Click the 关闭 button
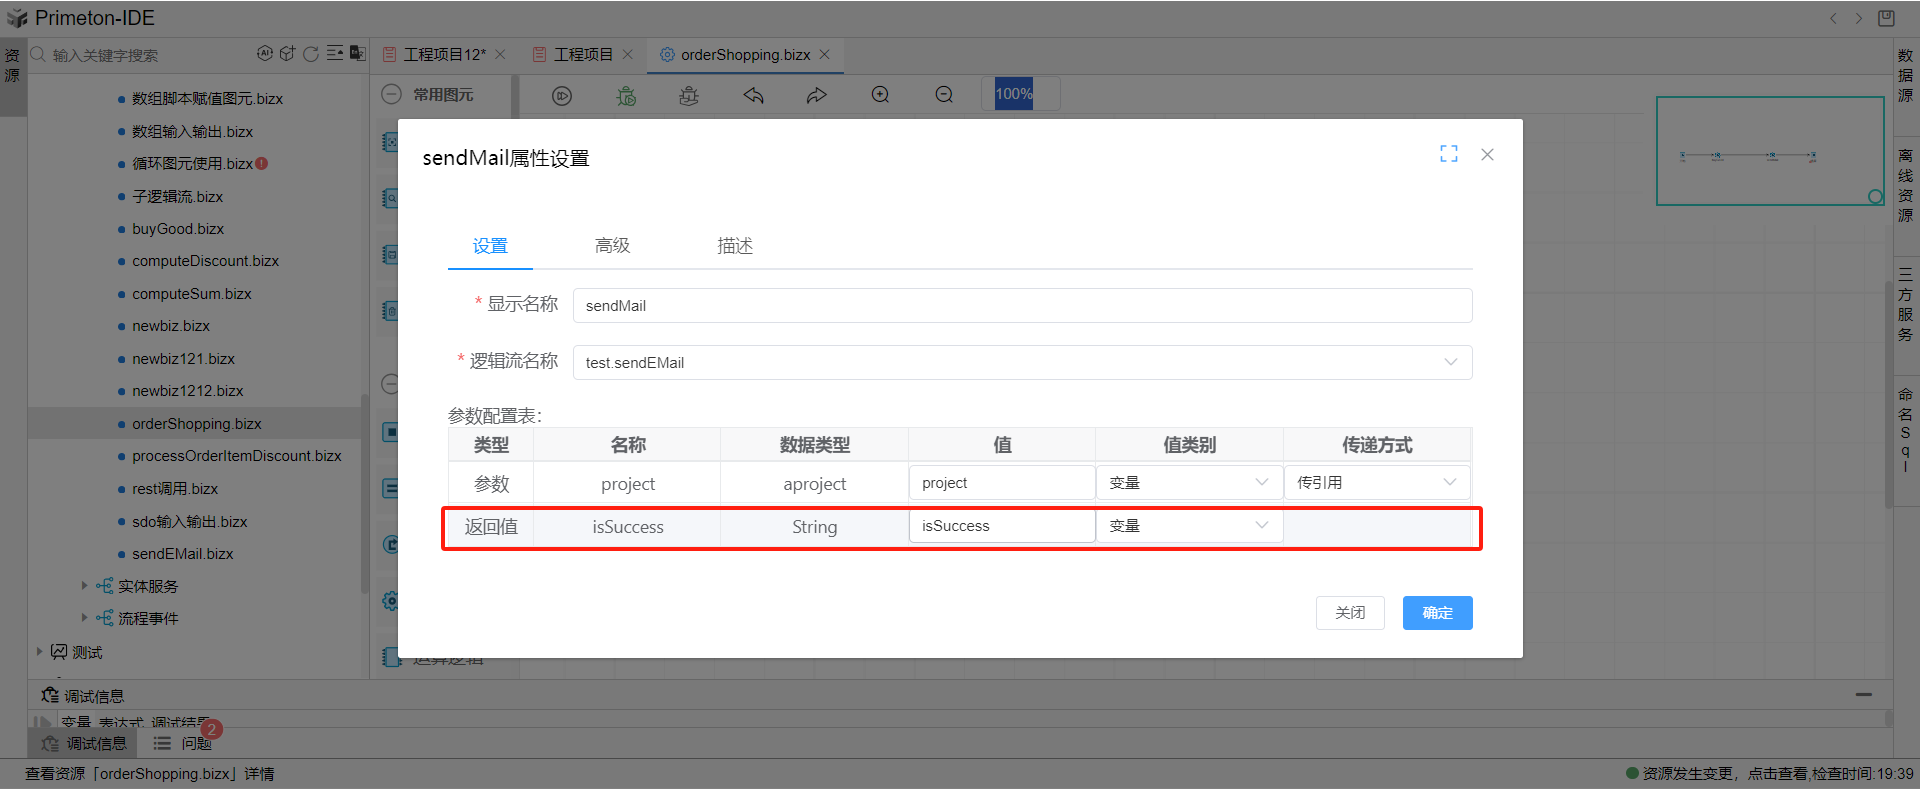The height and width of the screenshot is (789, 1920). [x=1350, y=613]
